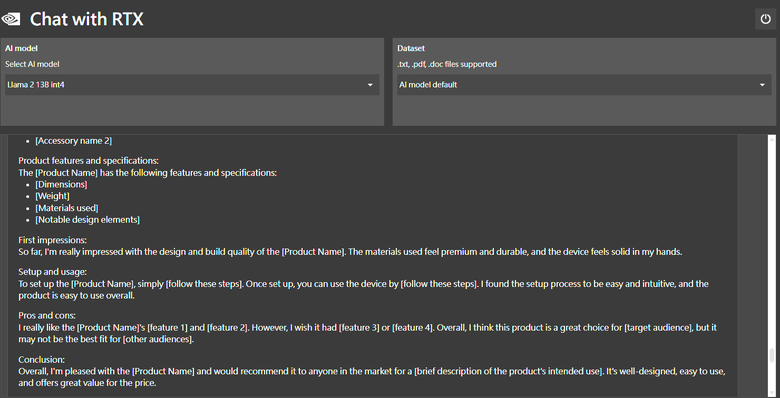Click the chat scrollbar thumb

772,356
